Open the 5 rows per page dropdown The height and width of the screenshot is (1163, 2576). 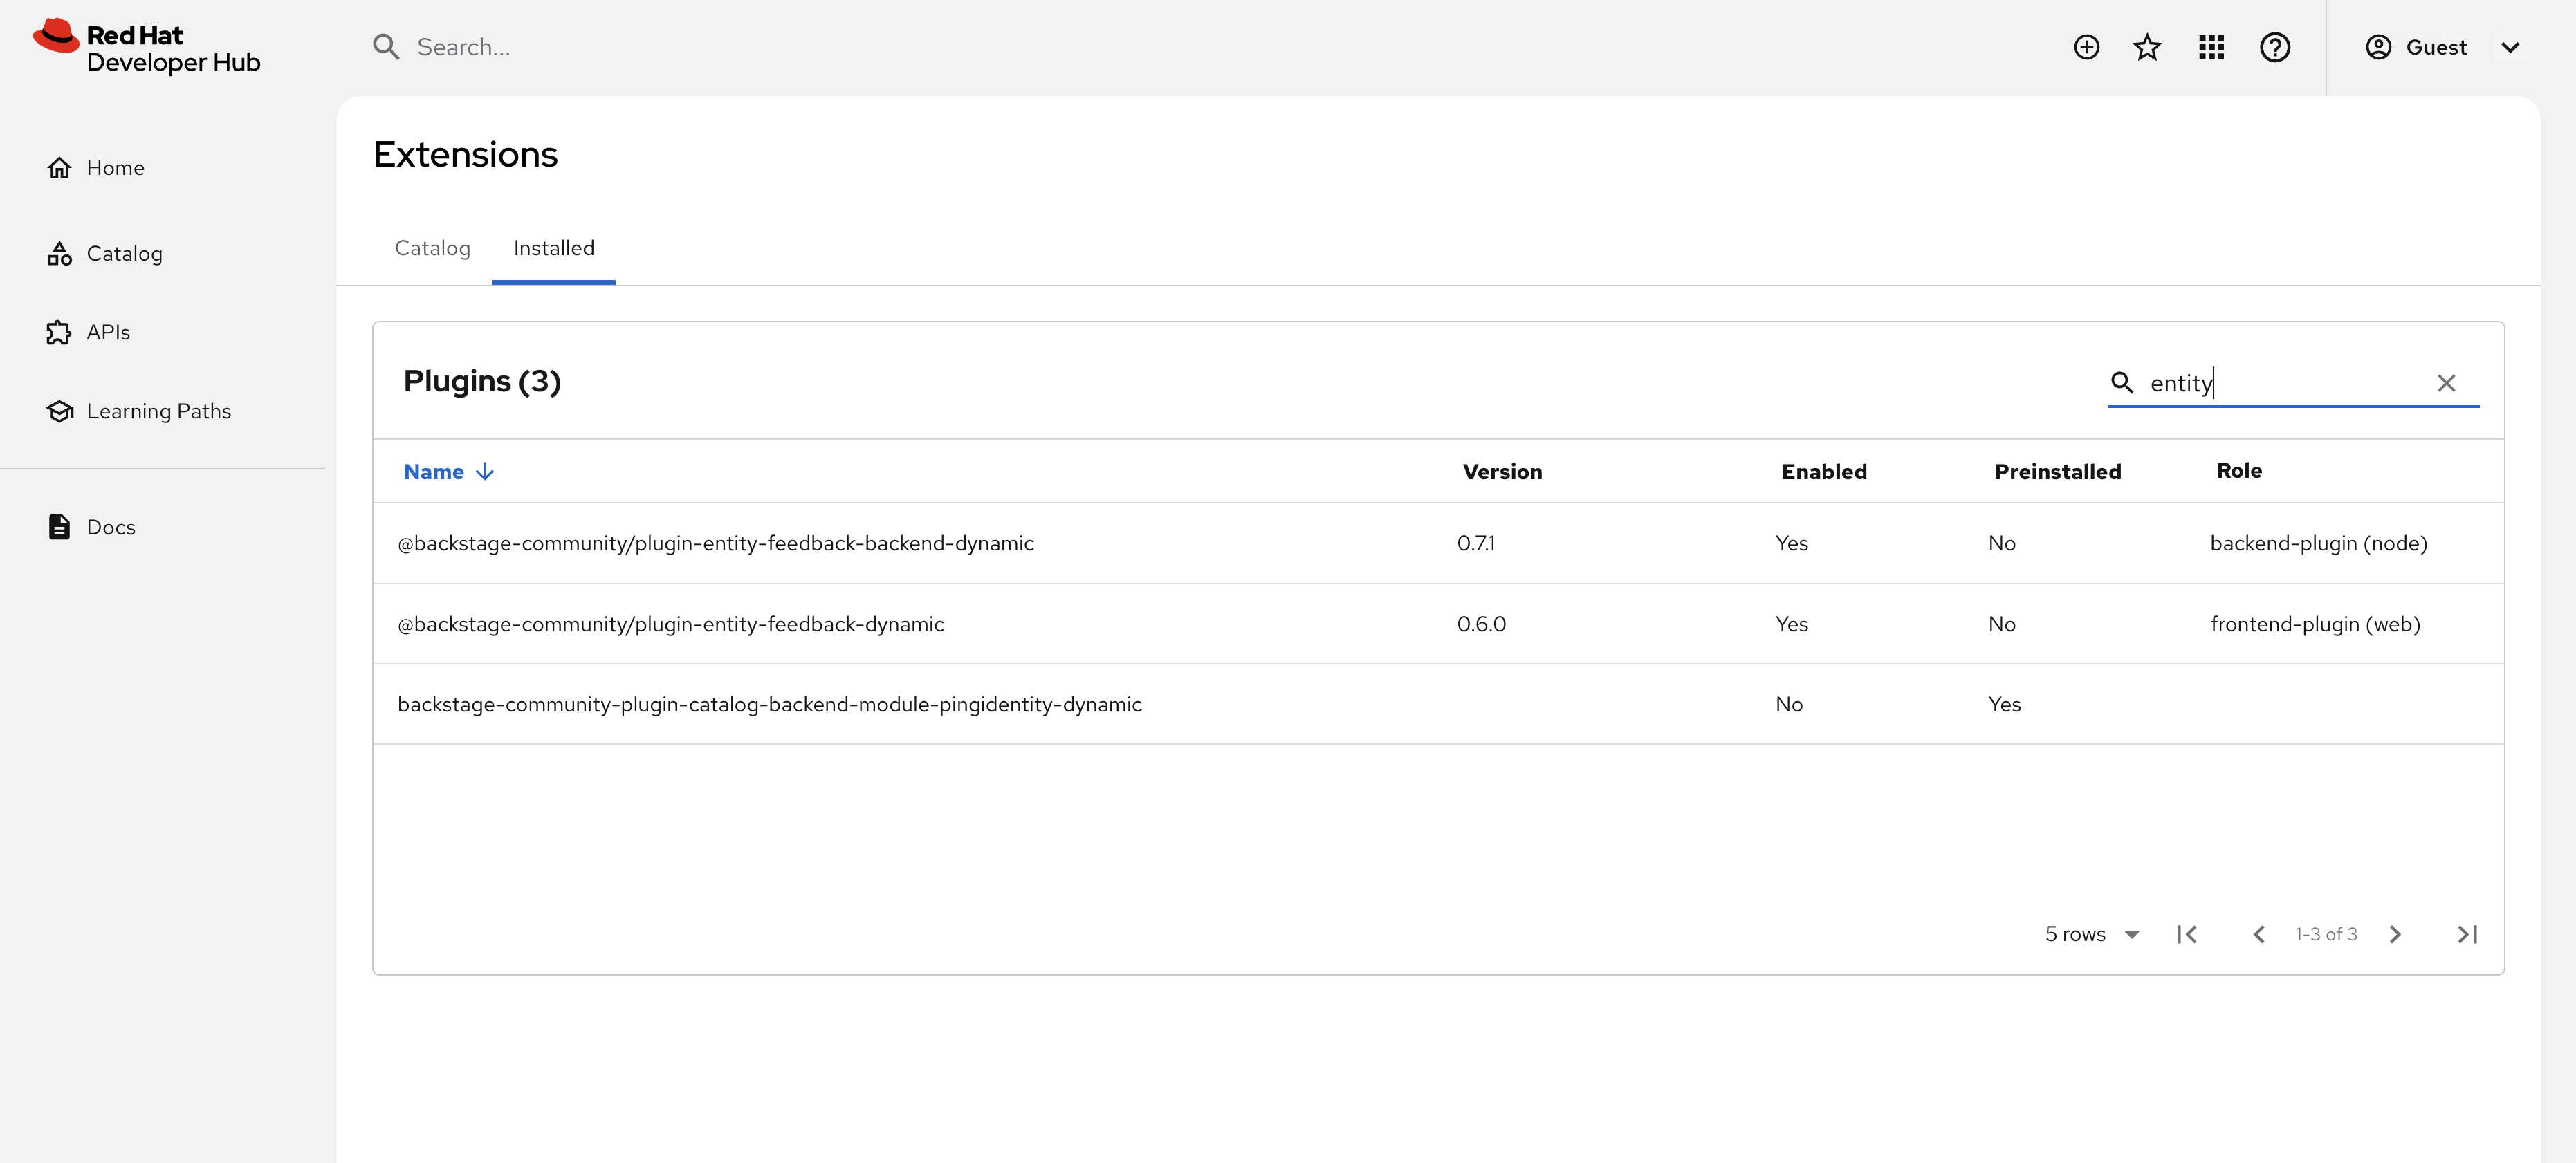tap(2091, 934)
